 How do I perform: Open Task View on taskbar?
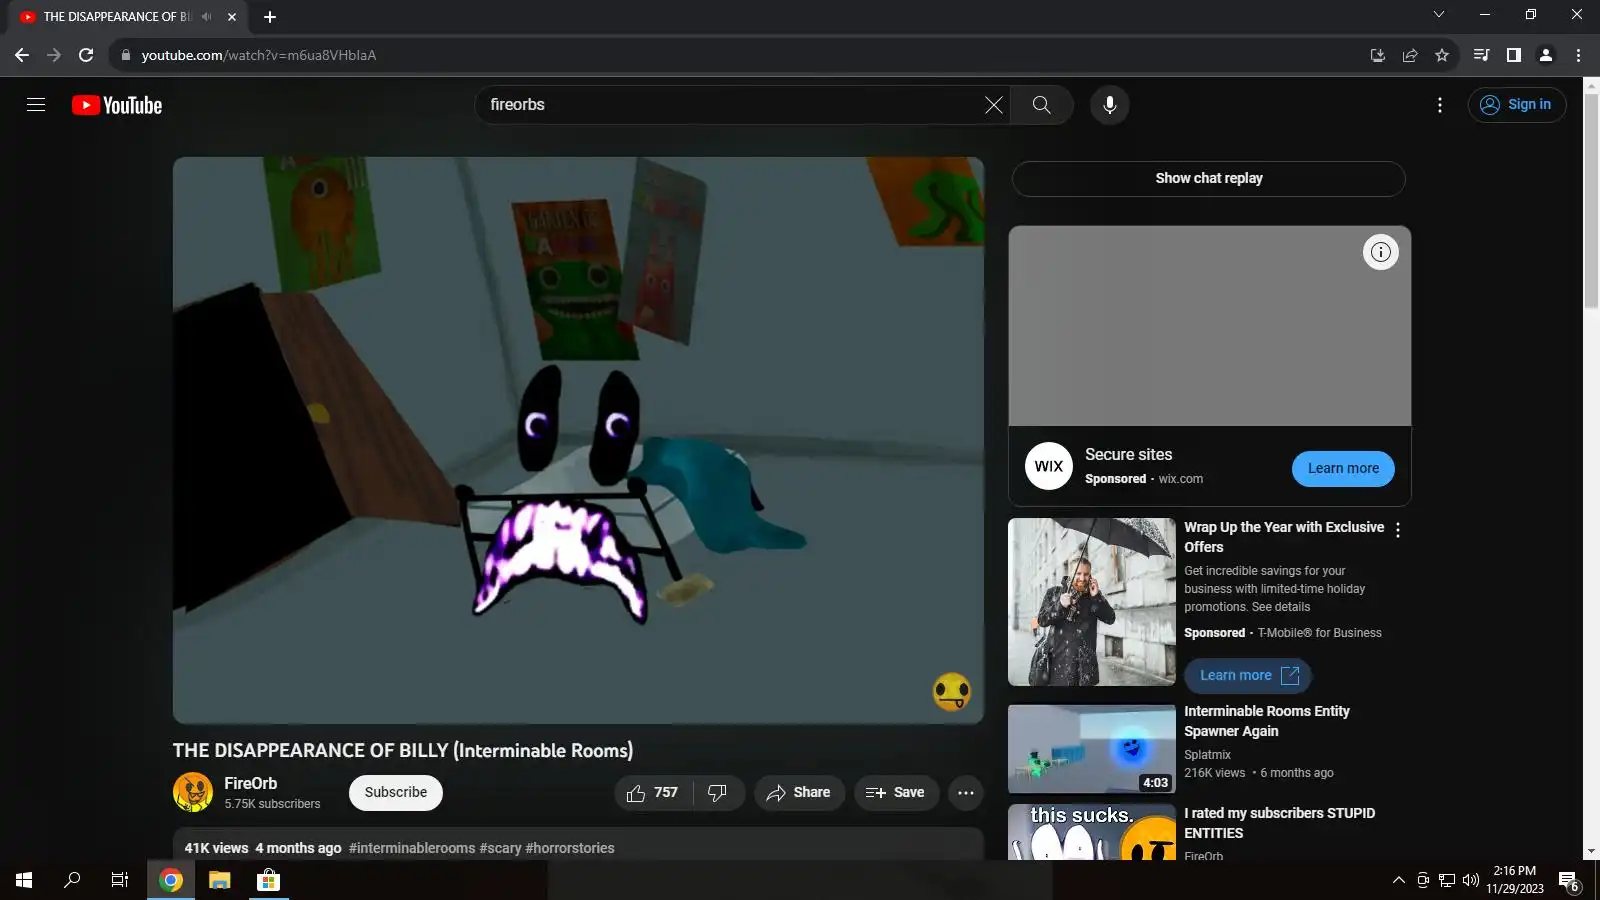click(120, 880)
